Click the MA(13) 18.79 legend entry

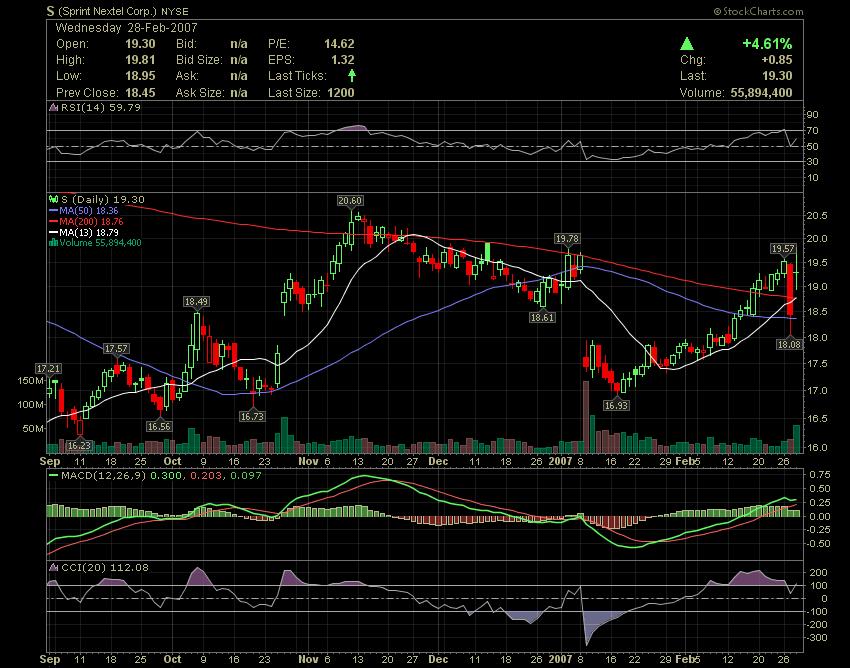point(83,232)
